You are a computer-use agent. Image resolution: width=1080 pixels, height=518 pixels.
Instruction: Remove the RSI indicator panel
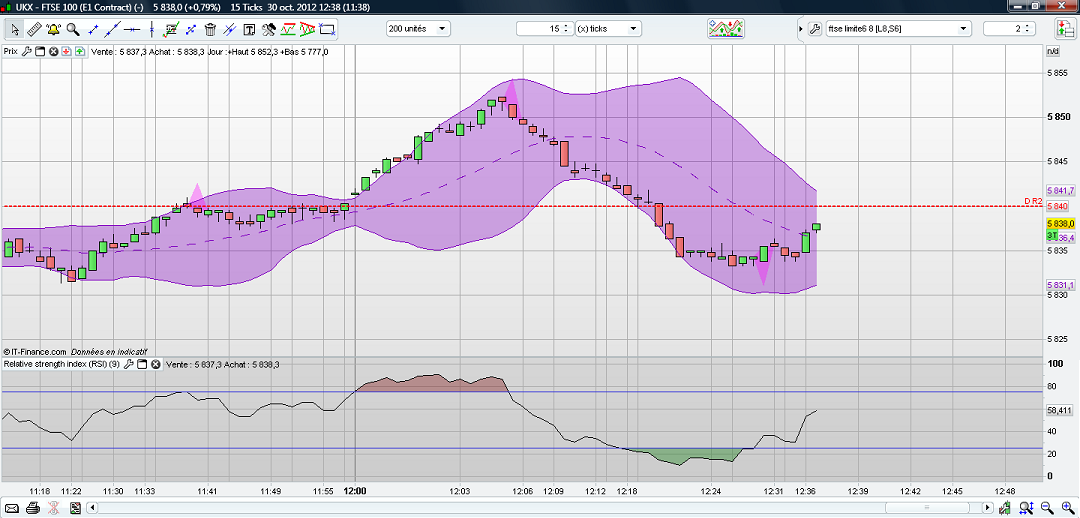[156, 365]
